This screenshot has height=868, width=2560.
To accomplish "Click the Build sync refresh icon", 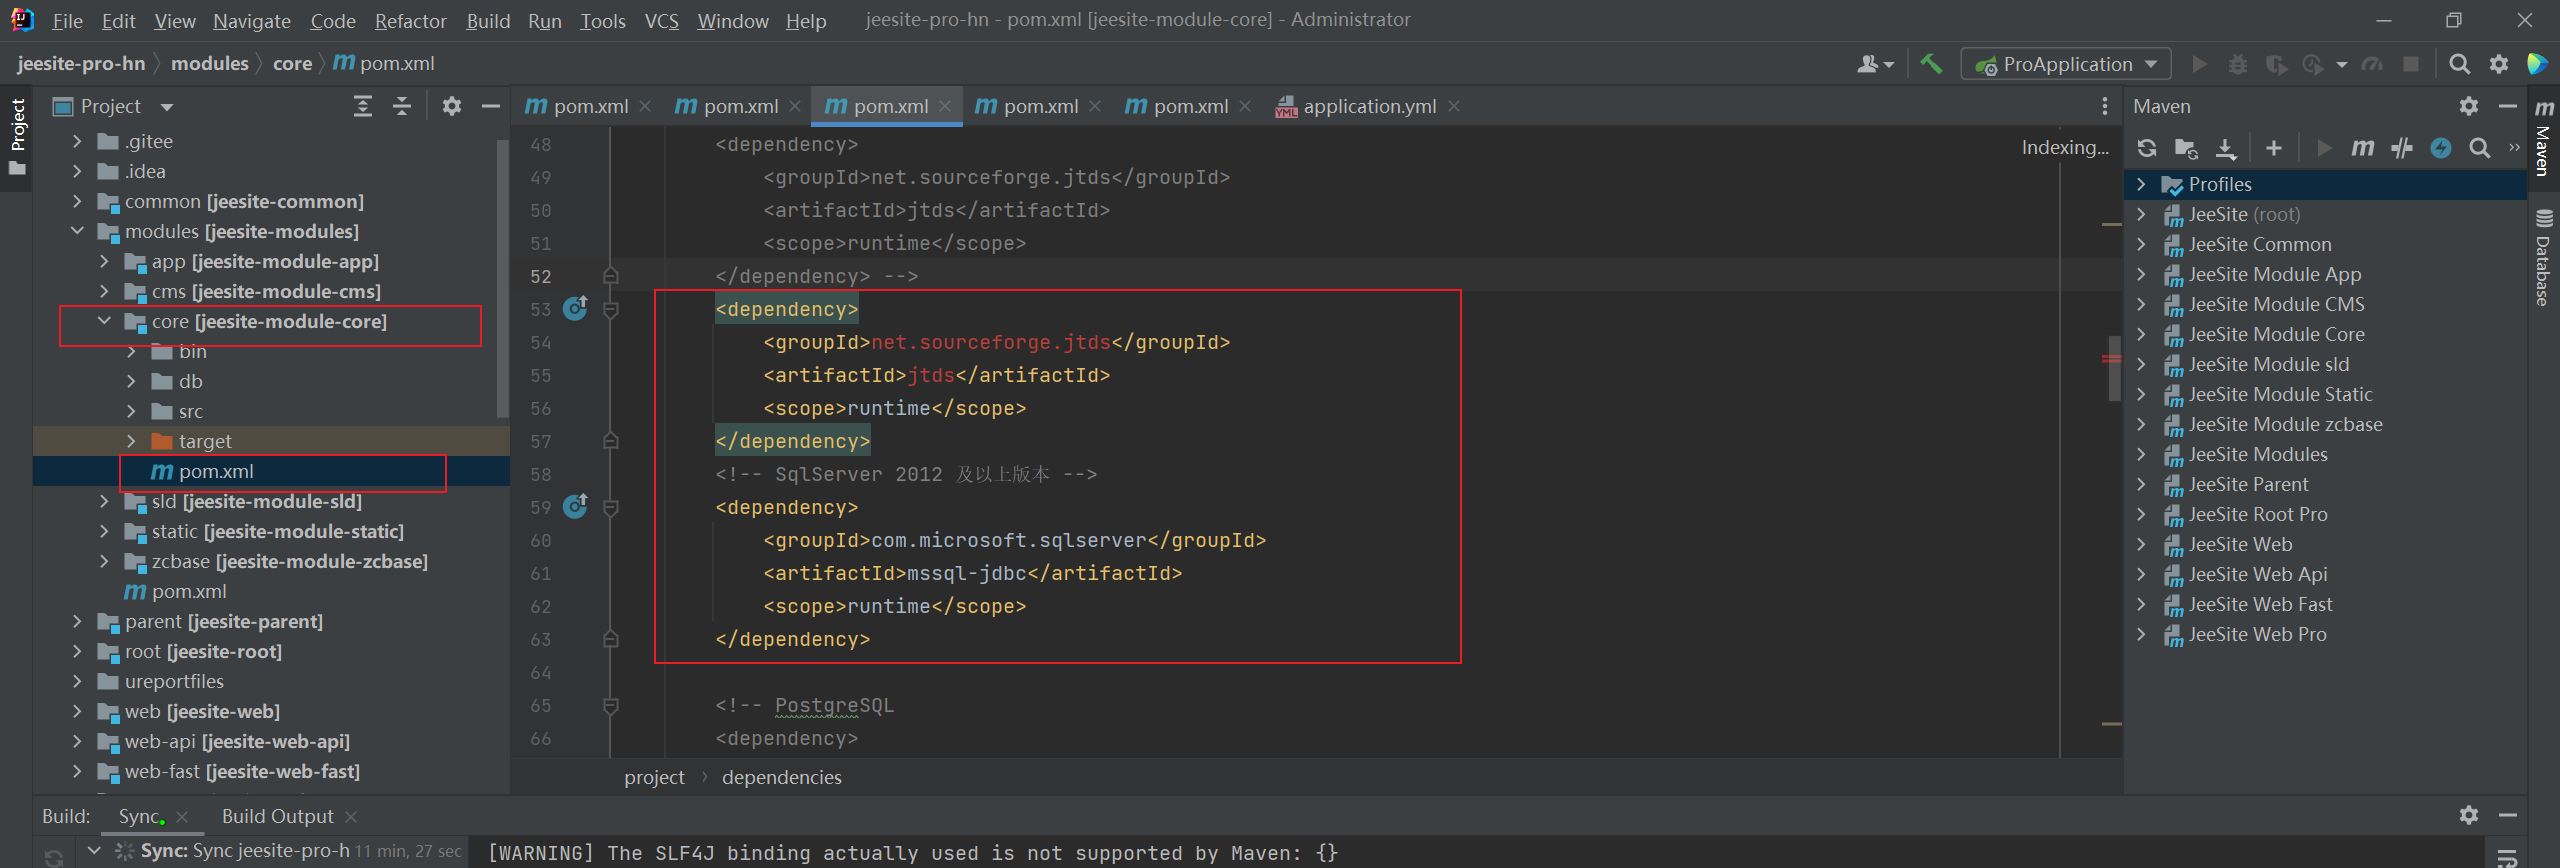I will point(54,857).
